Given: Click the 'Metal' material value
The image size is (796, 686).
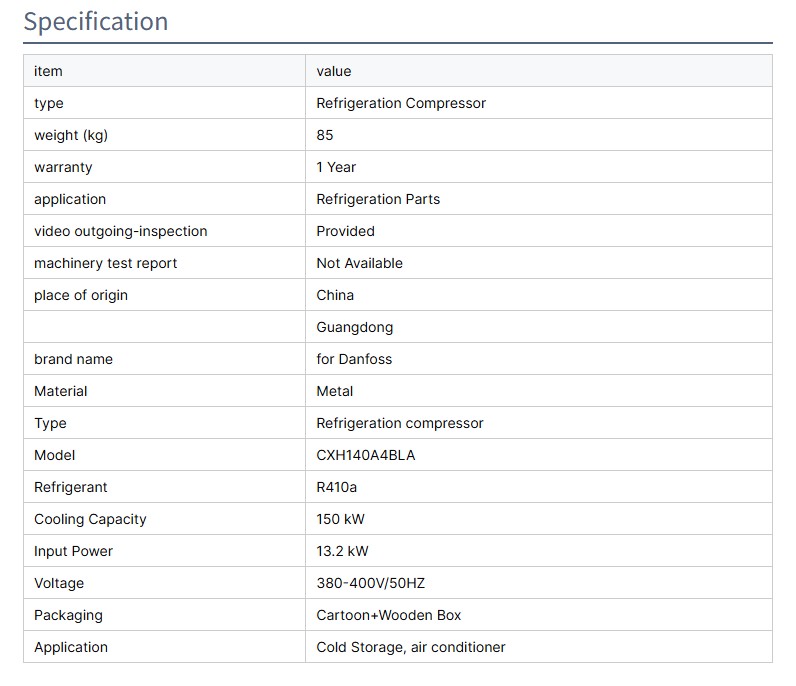Looking at the screenshot, I should pos(334,391).
